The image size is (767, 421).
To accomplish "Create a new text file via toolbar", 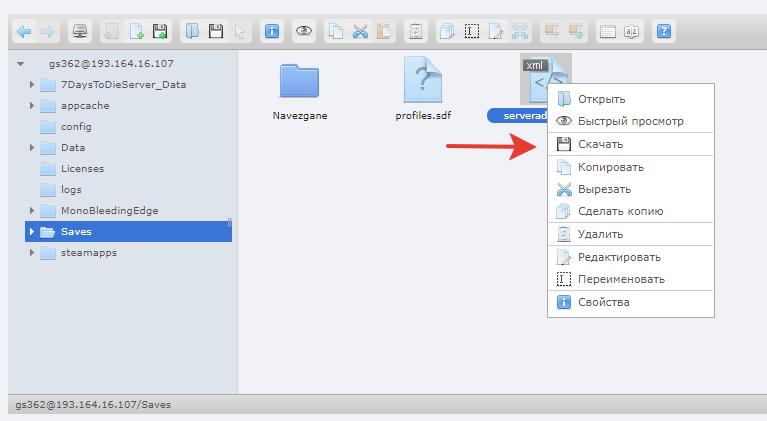I will pos(136,32).
